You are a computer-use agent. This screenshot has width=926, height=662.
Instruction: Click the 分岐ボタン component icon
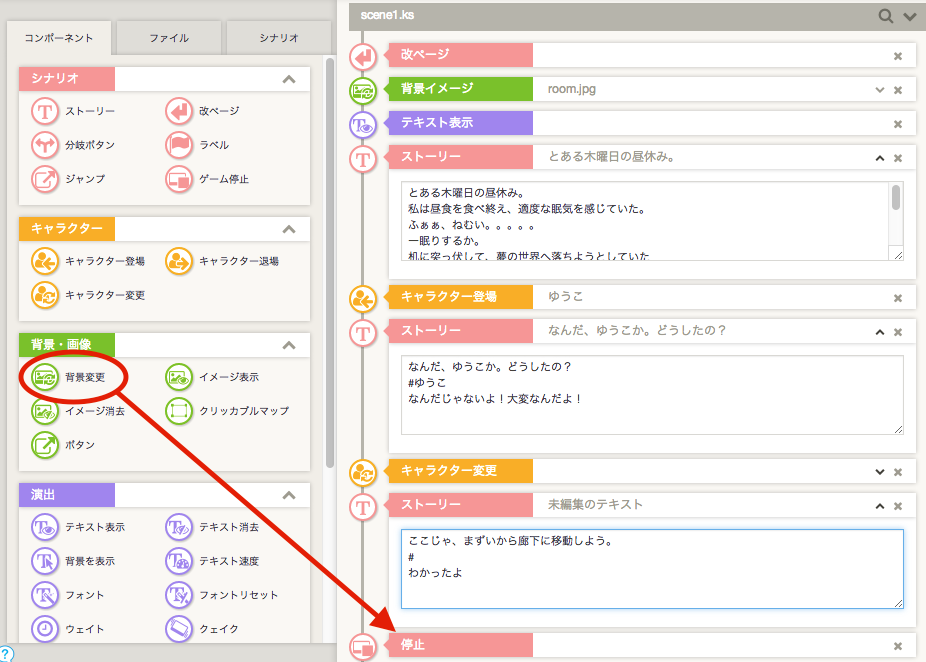point(46,145)
